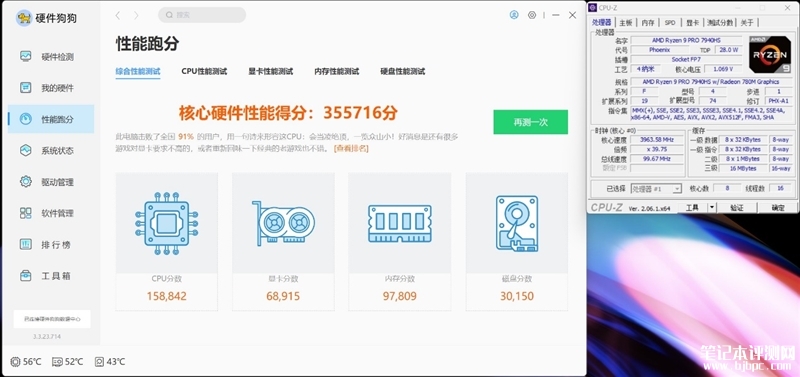Select disk score 30,150
The width and height of the screenshot is (800, 377).
click(x=517, y=296)
